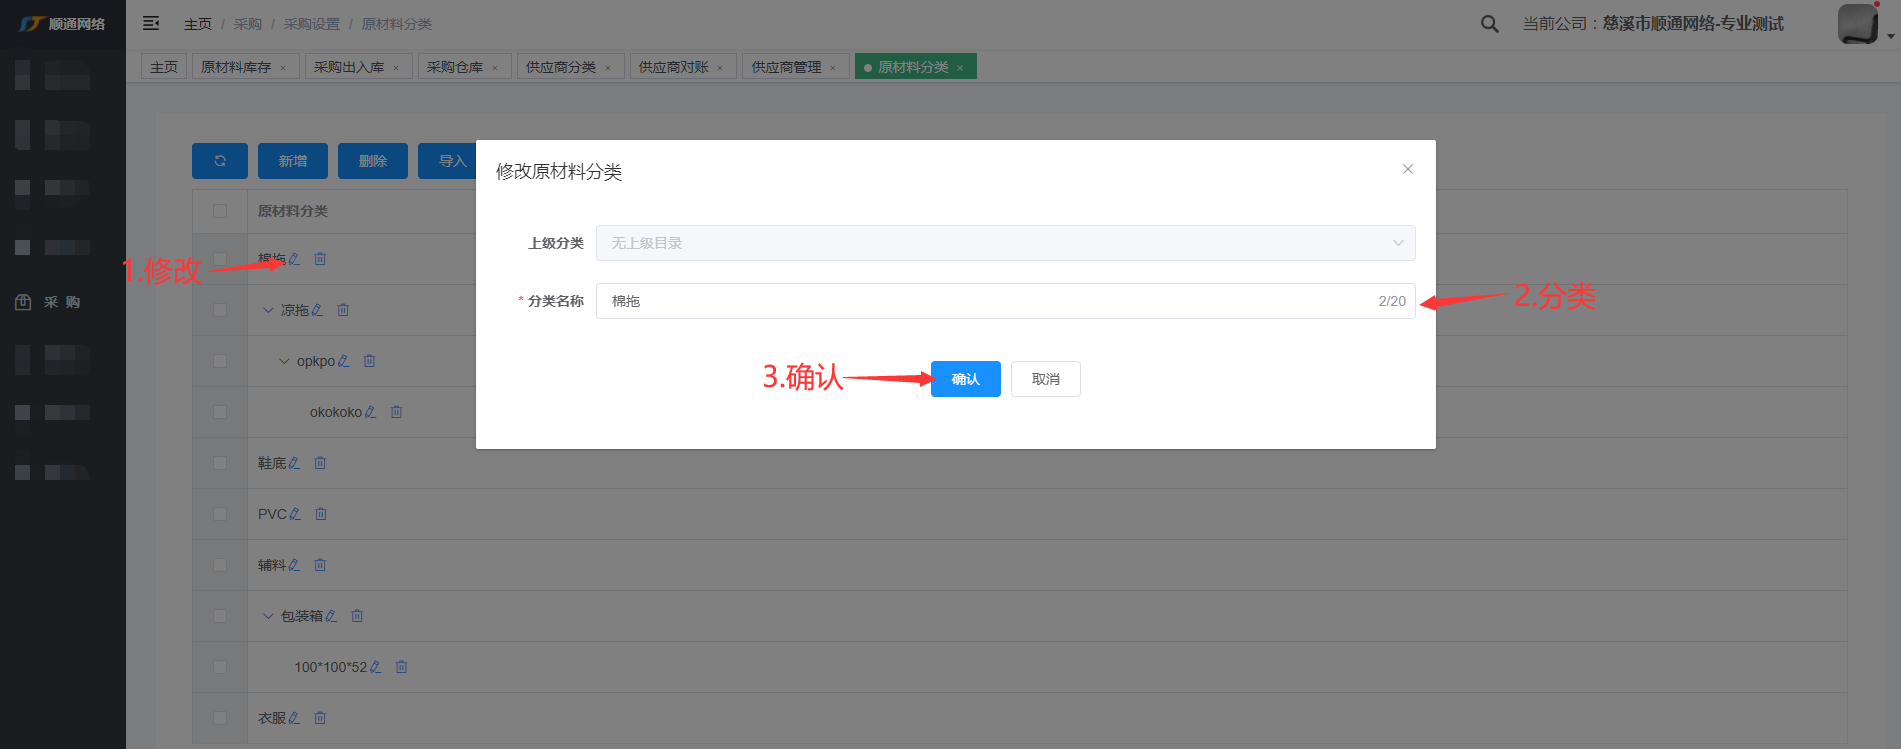Edit the okokoko category via pencil icon
The width and height of the screenshot is (1901, 749).
pos(371,412)
